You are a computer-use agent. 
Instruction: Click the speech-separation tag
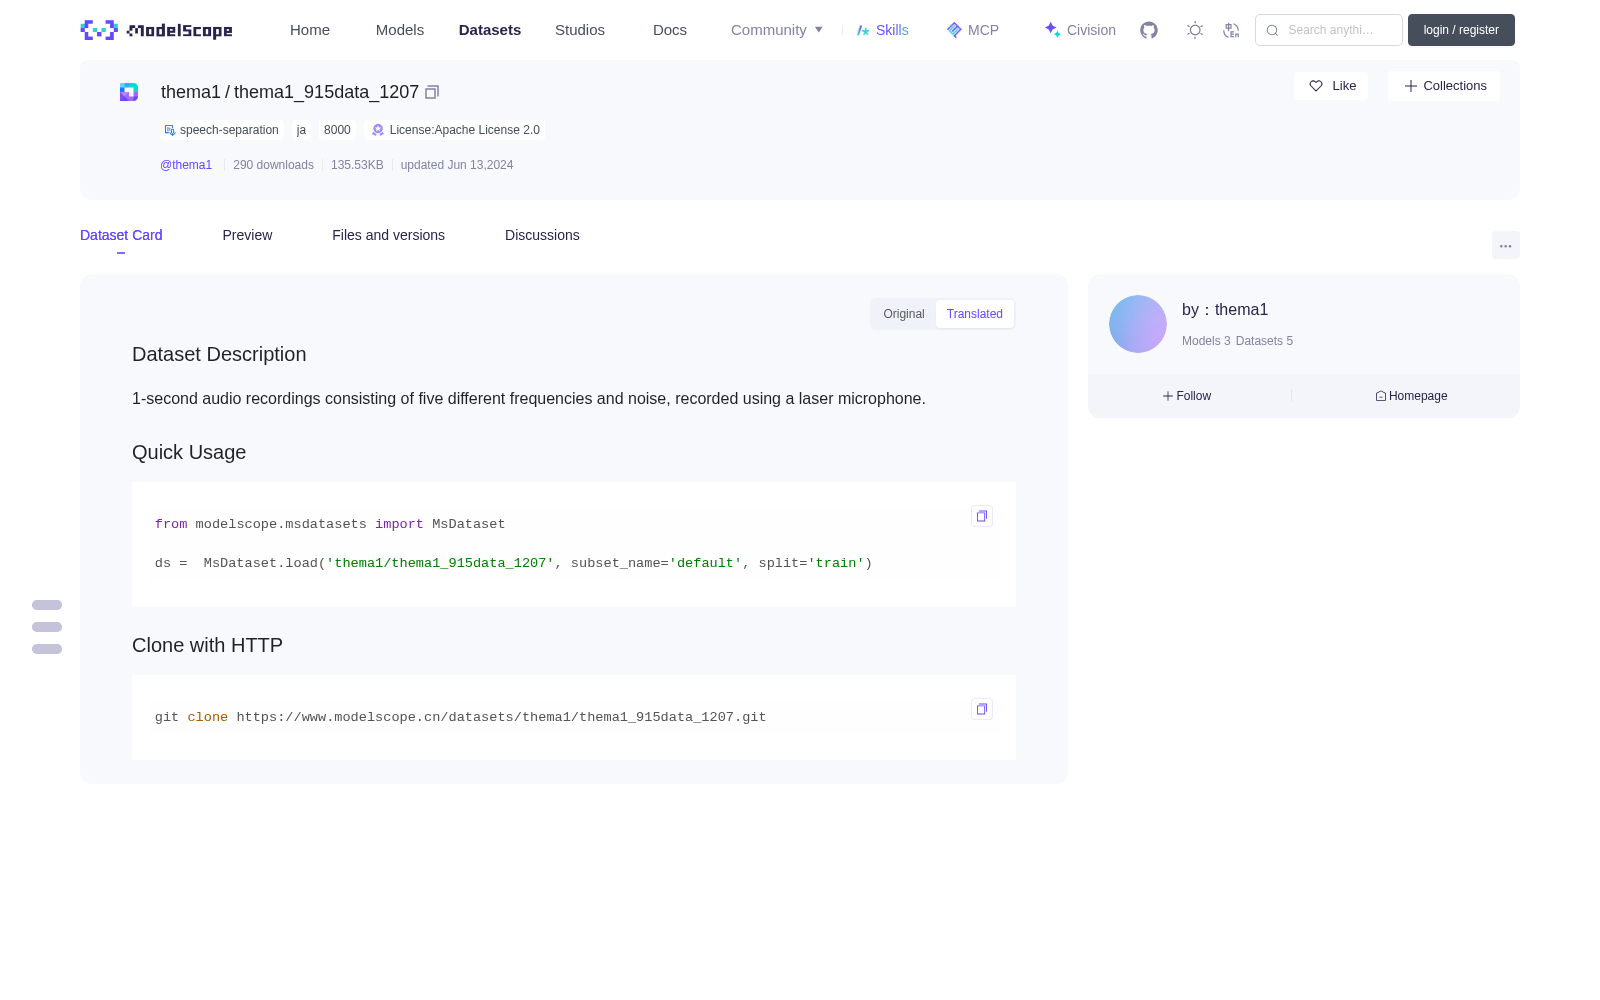(x=222, y=130)
